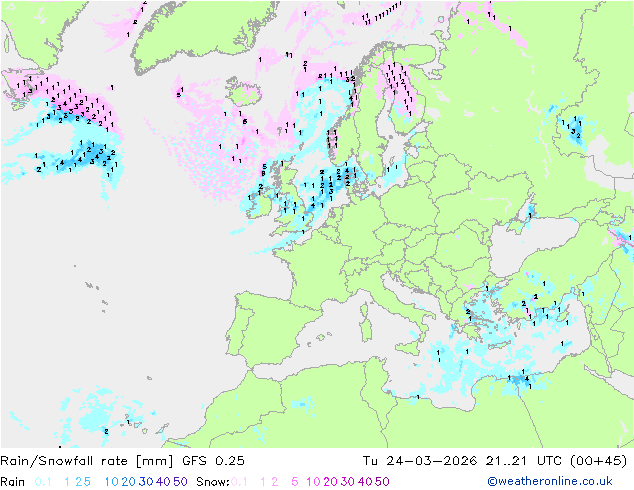Pick the Snow legend value 50
This screenshot has width=634, height=490.
382,482
